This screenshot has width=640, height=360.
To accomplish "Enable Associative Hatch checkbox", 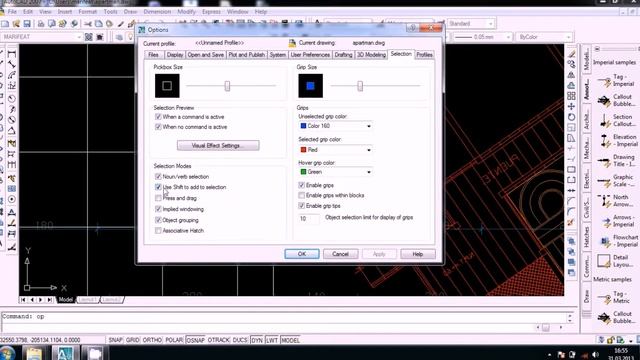I will tap(158, 231).
